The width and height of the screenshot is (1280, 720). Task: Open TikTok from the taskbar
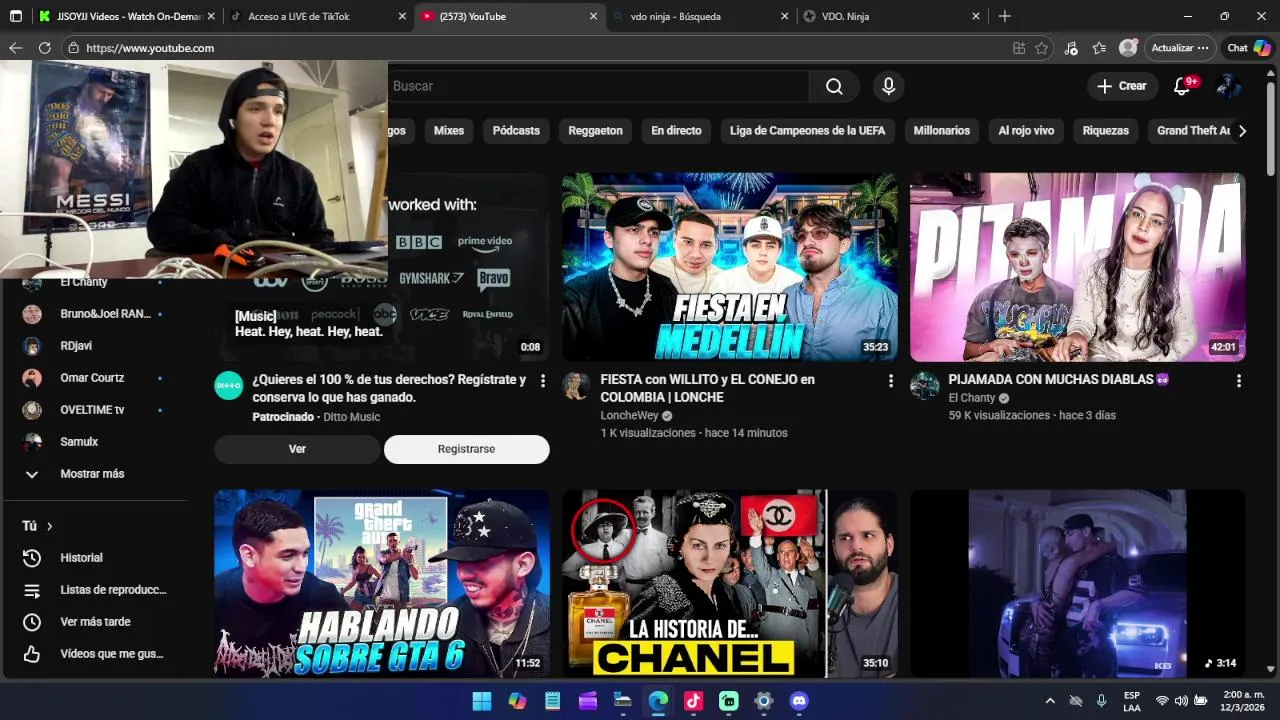pos(693,701)
